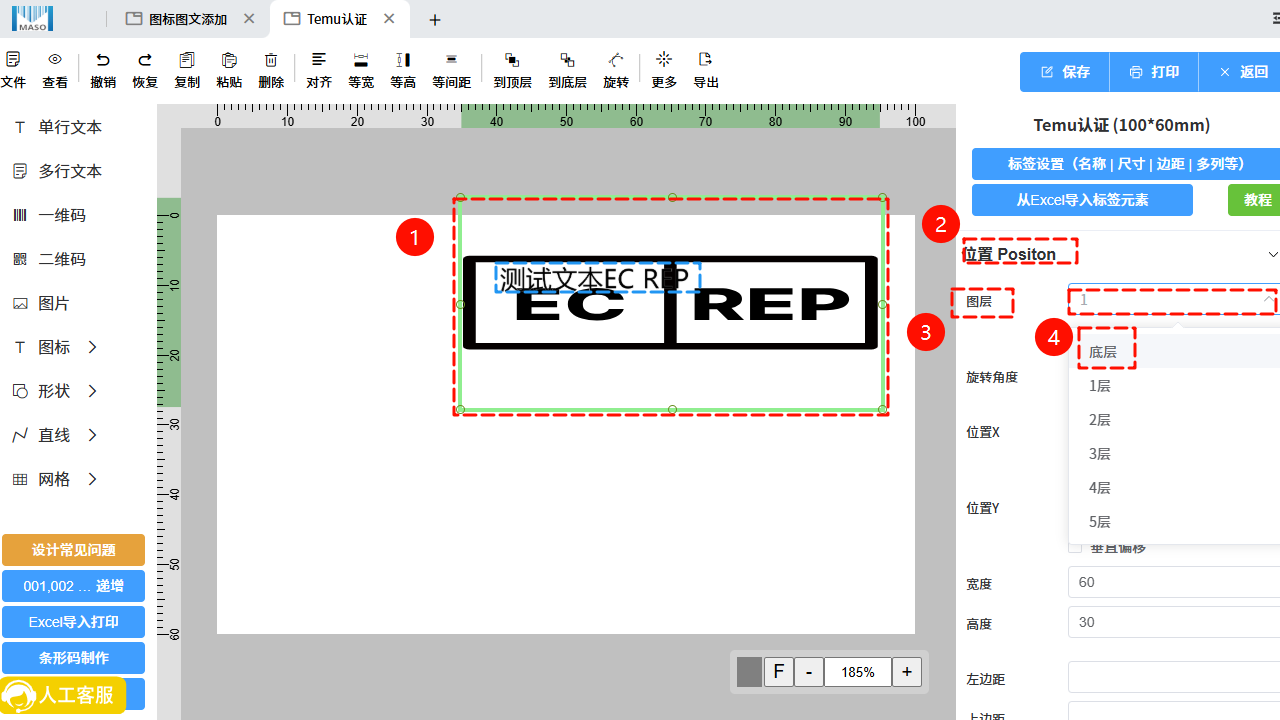The image size is (1280, 720).
Task: Copy using the 复制 icon
Action: pyautogui.click(x=187, y=60)
